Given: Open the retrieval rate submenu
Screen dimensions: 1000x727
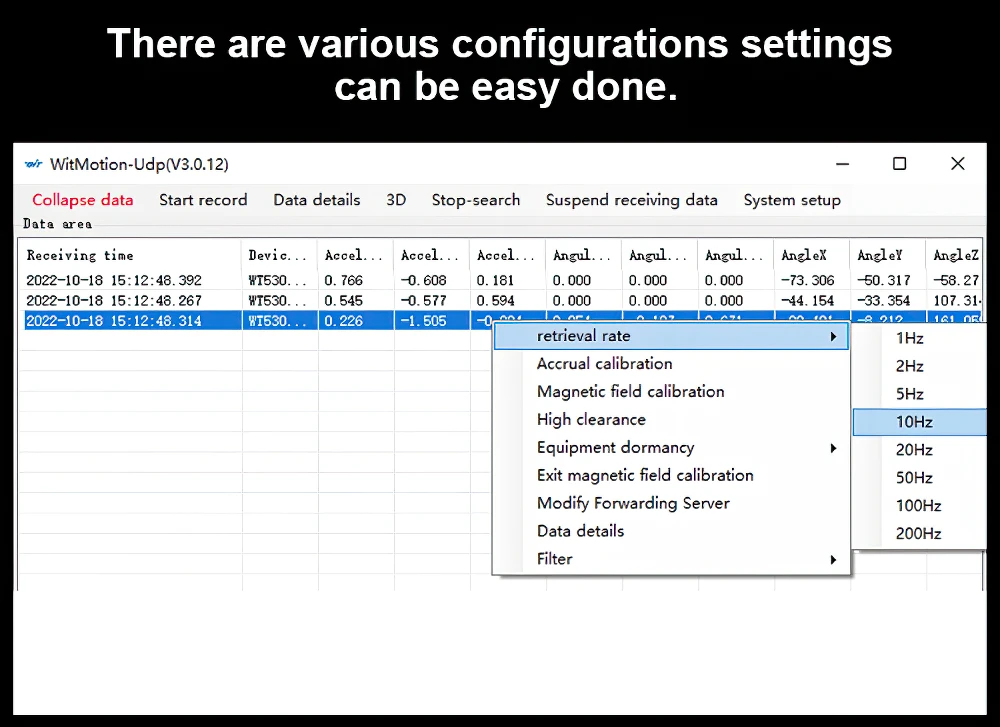Looking at the screenshot, I should [x=671, y=336].
